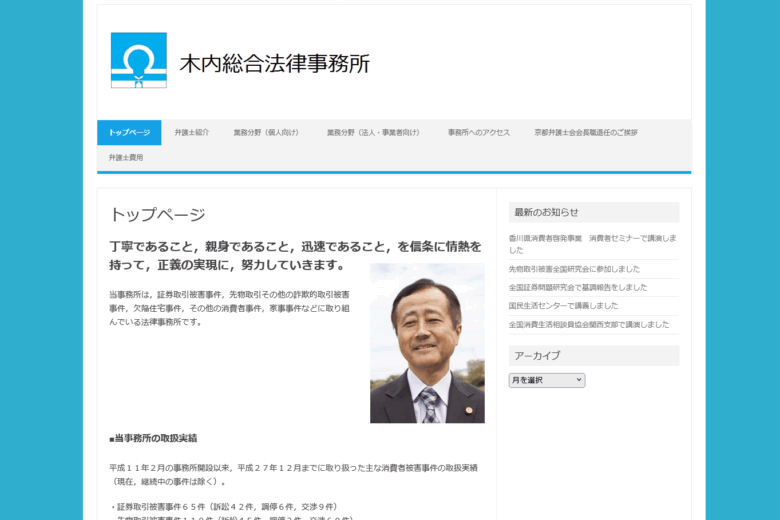Open 国民生活センターで講義しました link

(563, 305)
